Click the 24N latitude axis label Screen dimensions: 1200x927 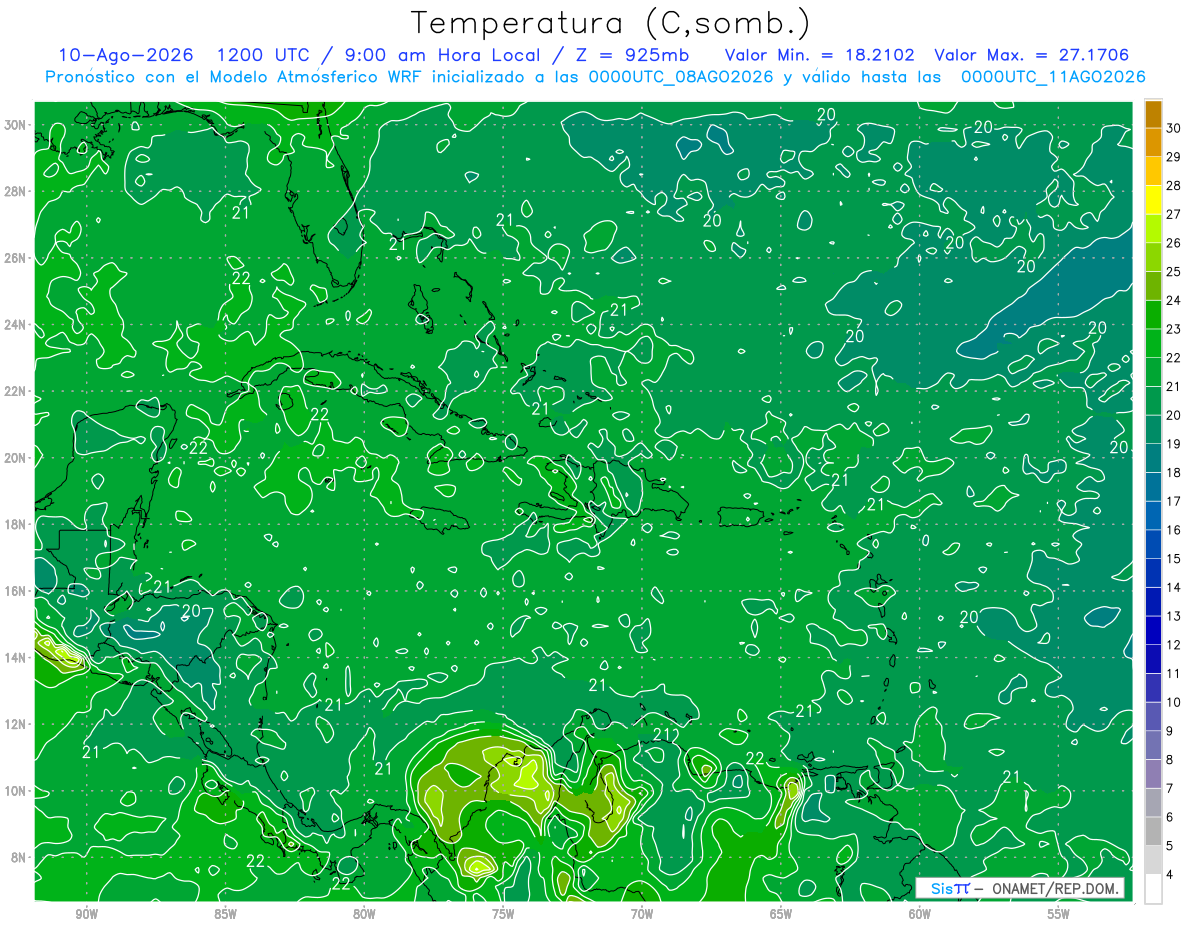[x=16, y=325]
